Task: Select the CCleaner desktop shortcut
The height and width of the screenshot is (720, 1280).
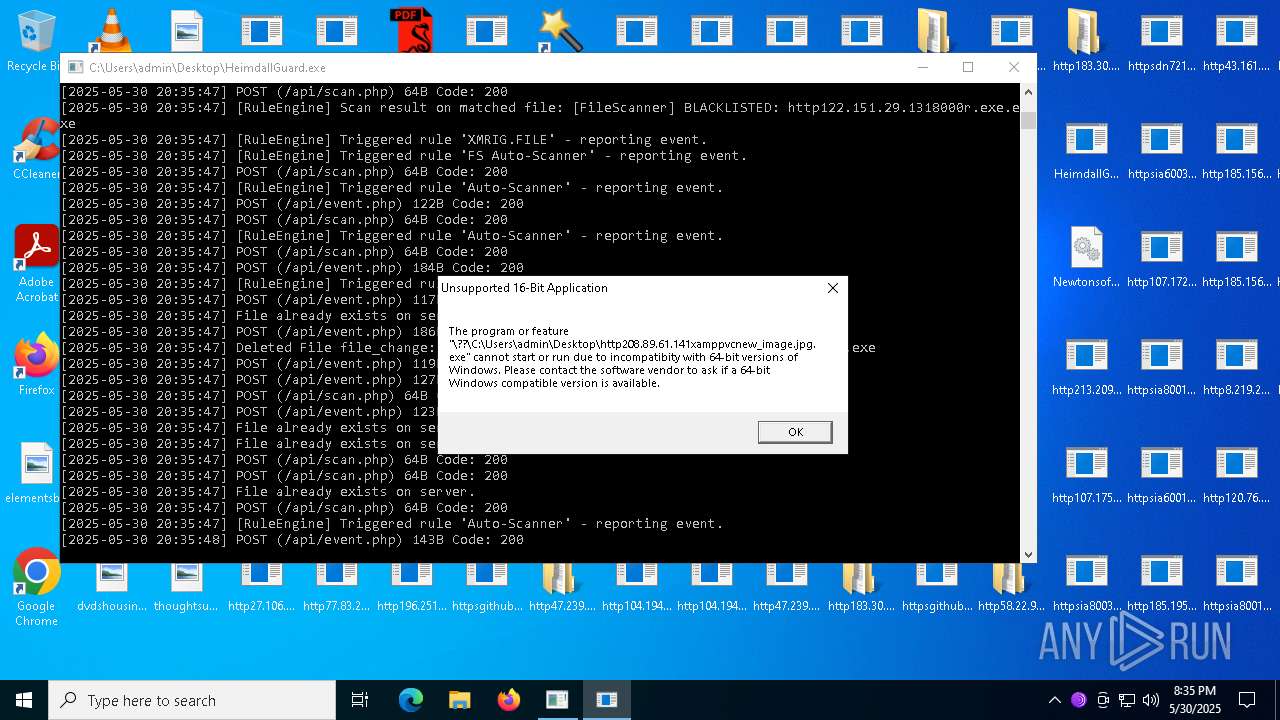Action: 36,149
